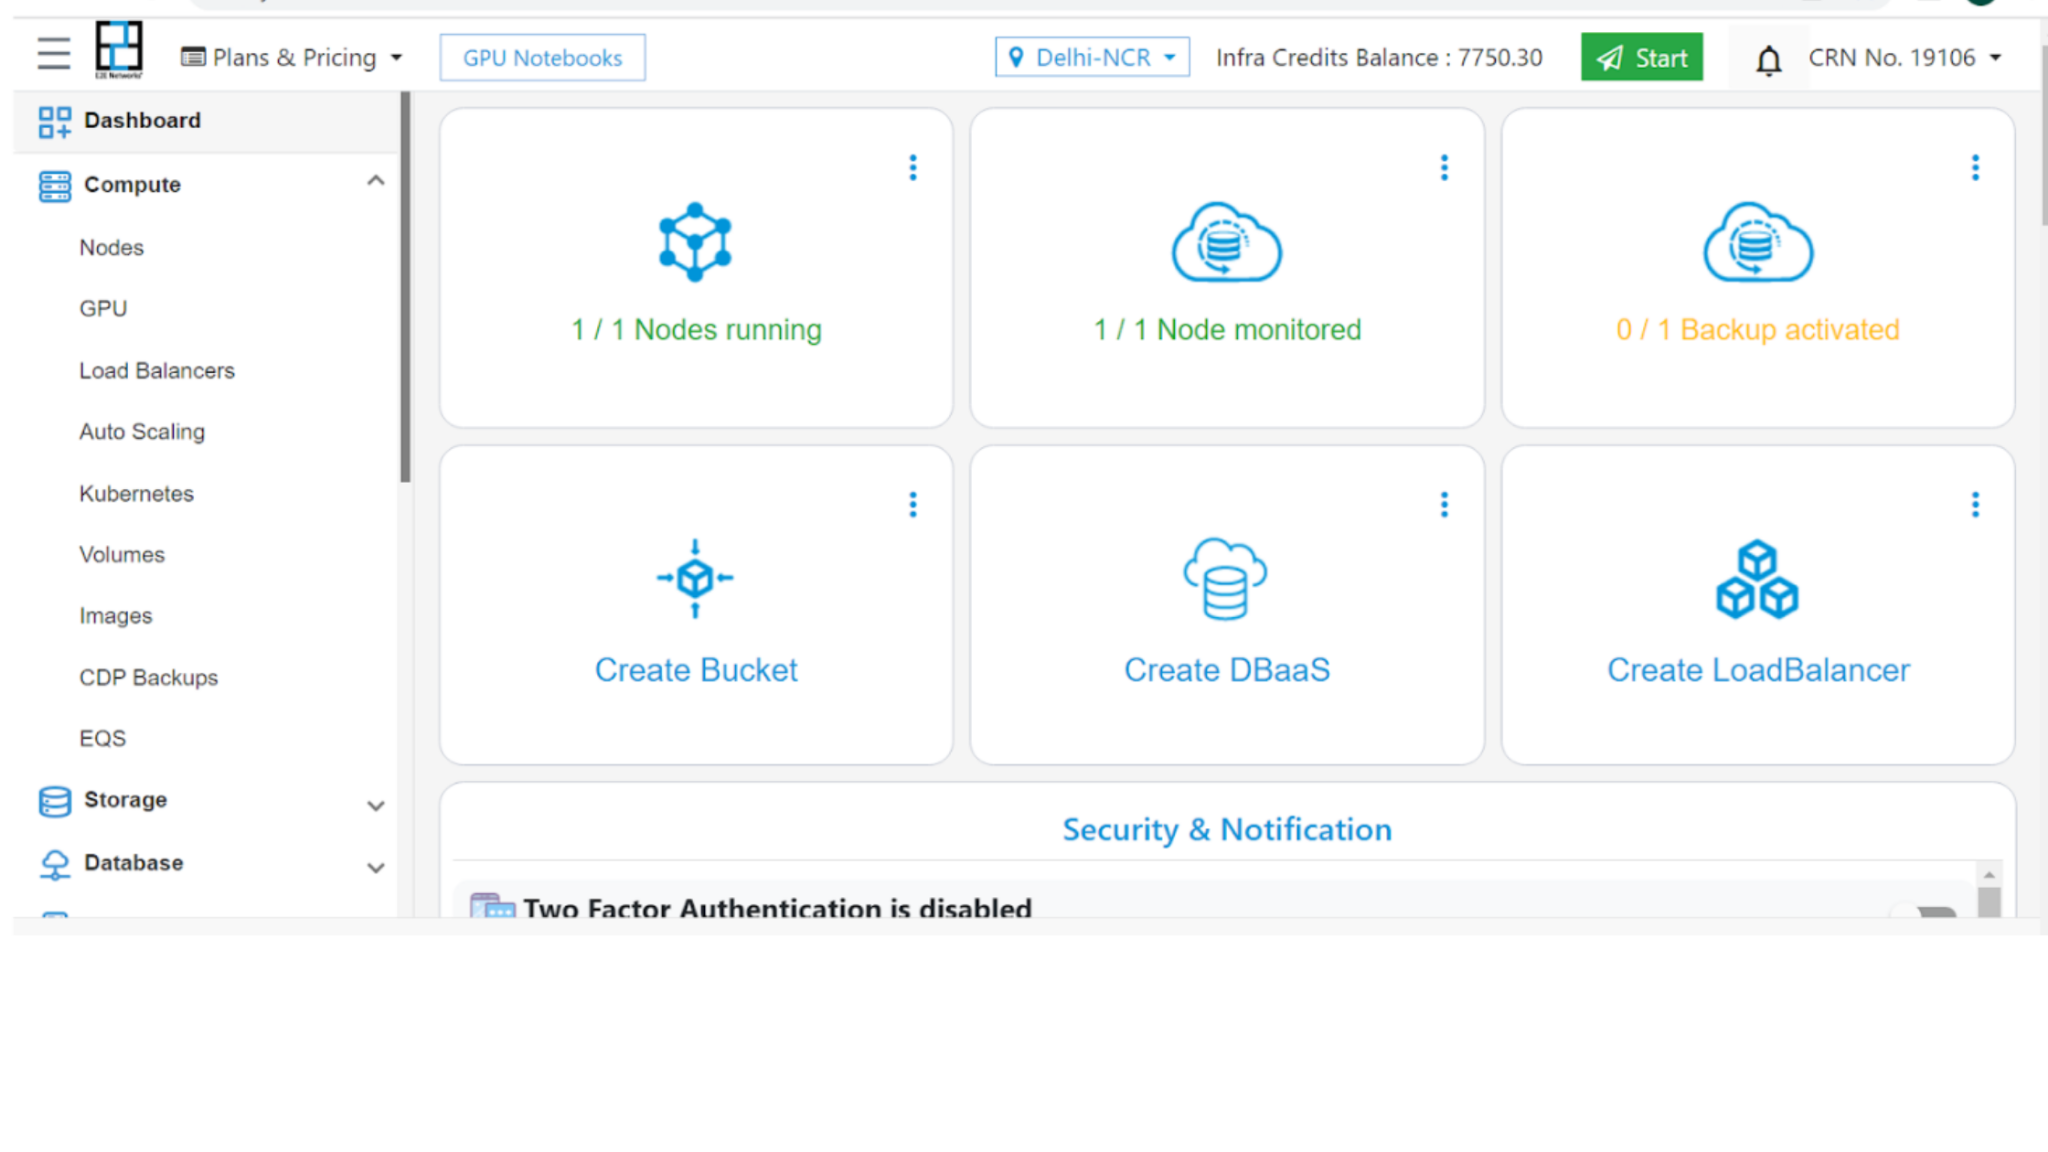Open GPU in the sidebar
This screenshot has height=1152, width=2048.
pyautogui.click(x=103, y=309)
